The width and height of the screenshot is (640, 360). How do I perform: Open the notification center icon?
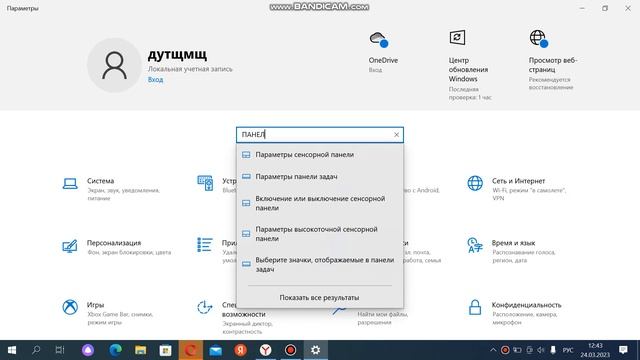tap(623, 350)
